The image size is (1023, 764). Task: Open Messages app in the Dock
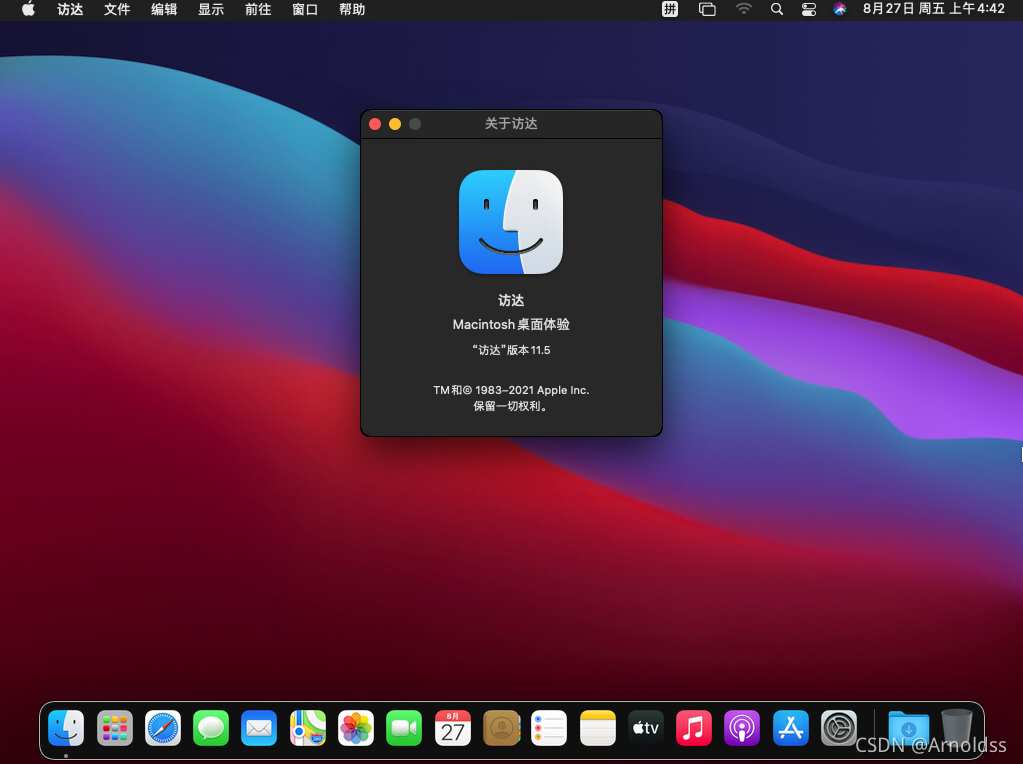point(211,727)
